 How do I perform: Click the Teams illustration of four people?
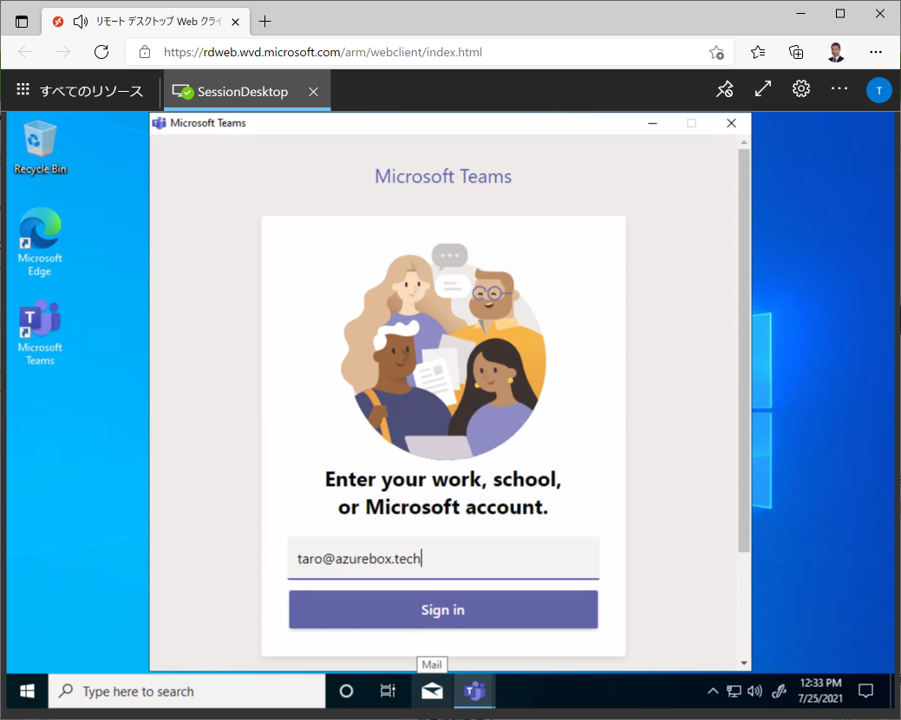point(443,349)
